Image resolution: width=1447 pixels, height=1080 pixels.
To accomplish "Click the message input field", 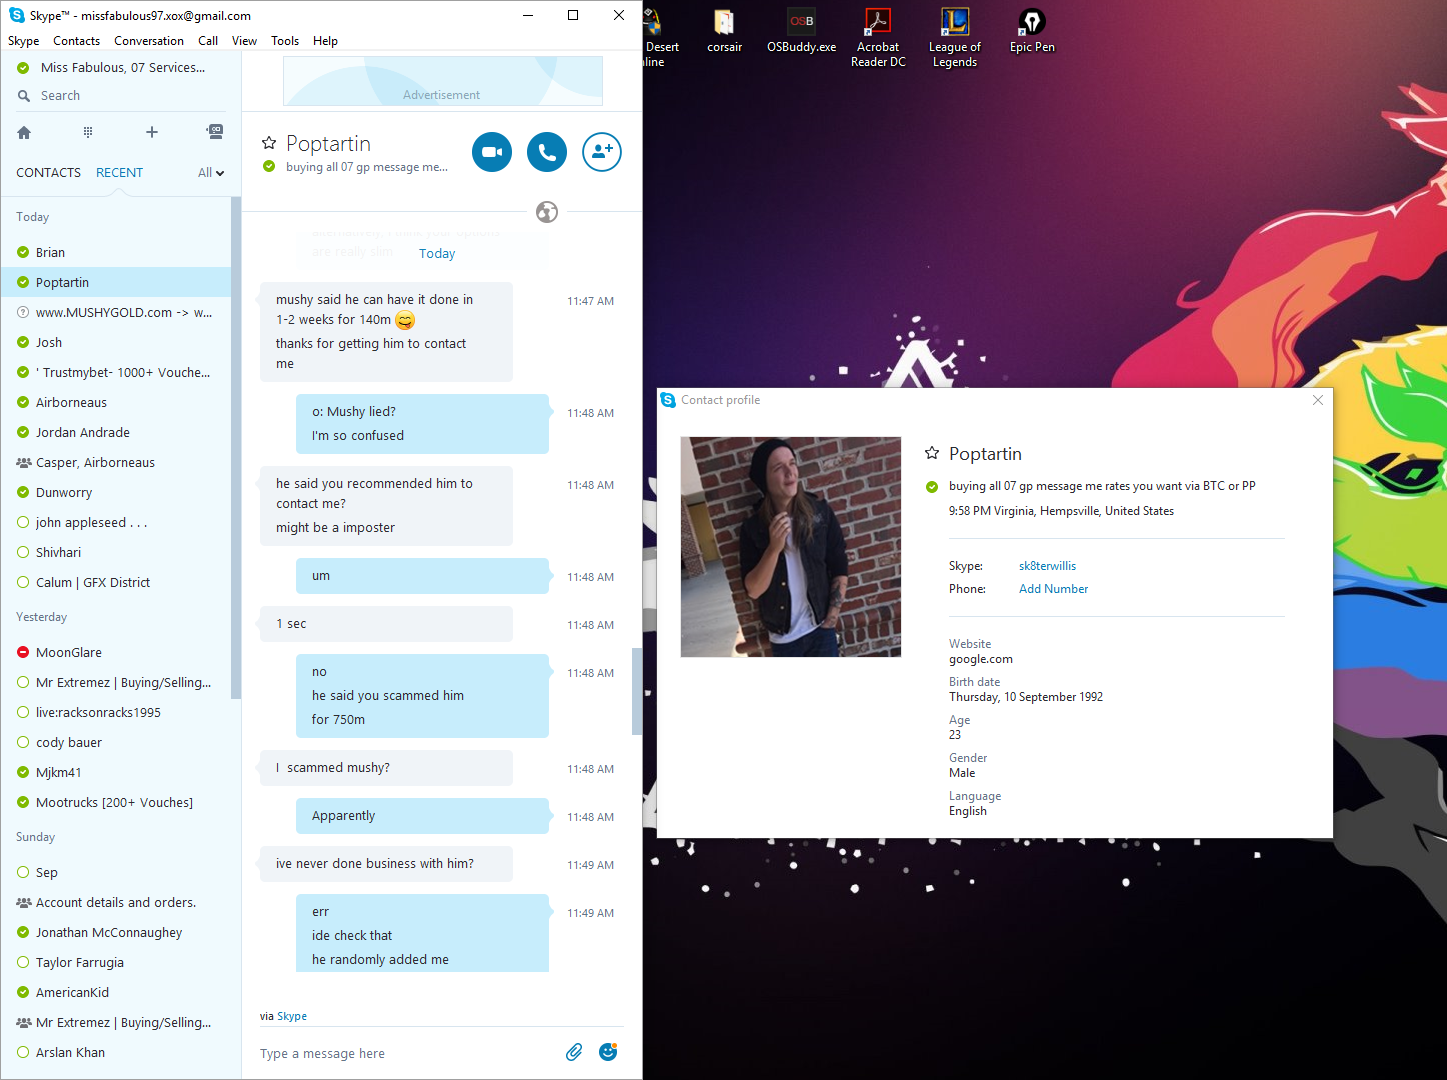I will (x=407, y=1053).
